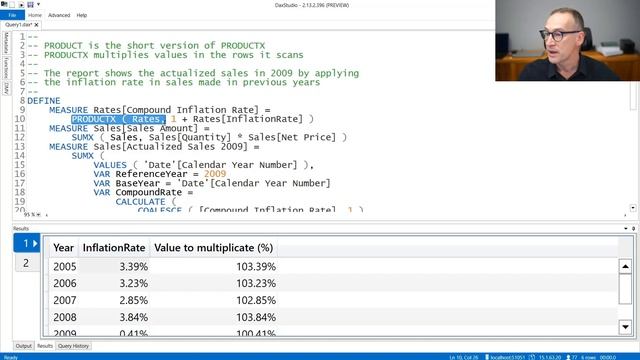Click the results grid scroll down arrow
The width and height of the screenshot is (640, 360).
click(625, 327)
